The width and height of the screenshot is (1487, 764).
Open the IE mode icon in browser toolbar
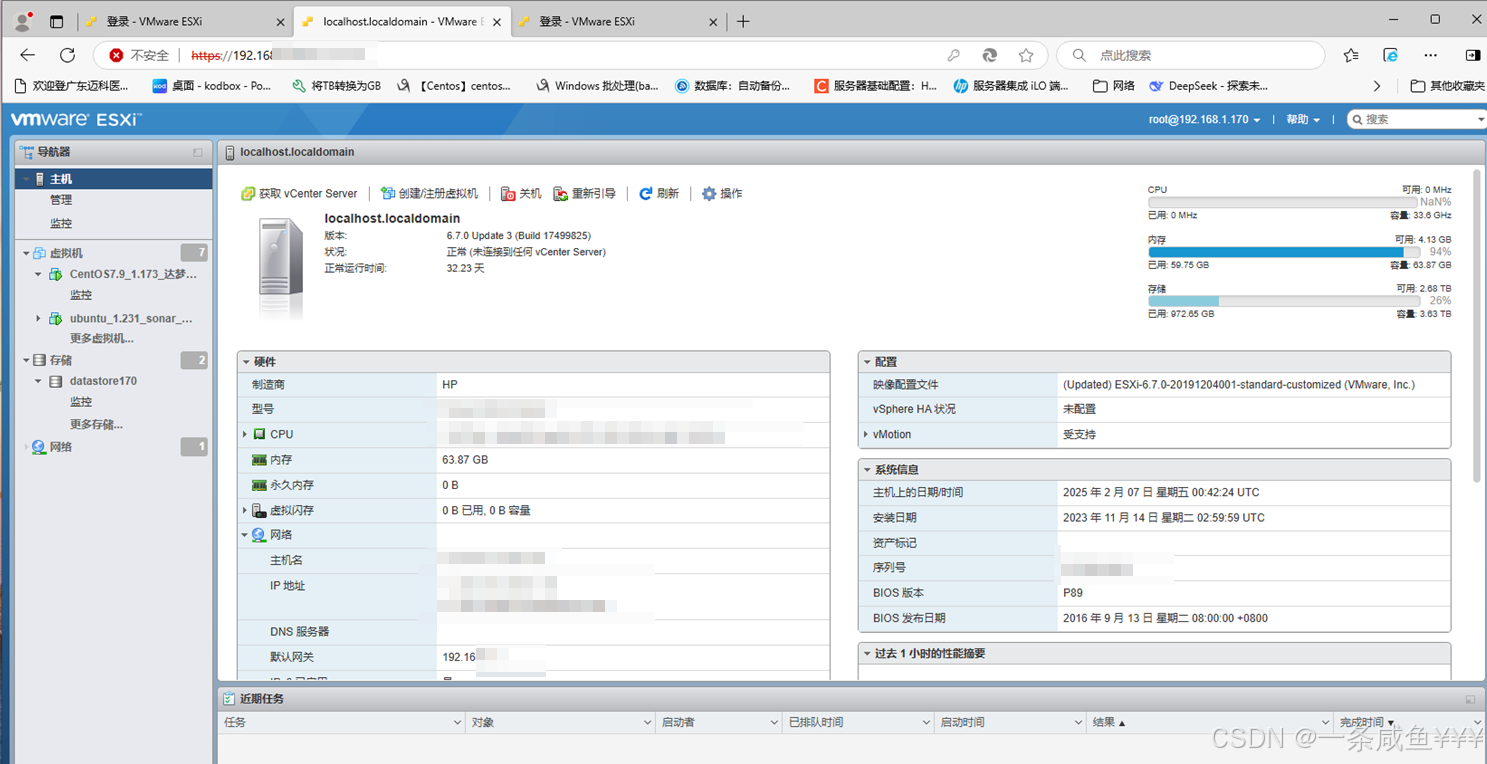pyautogui.click(x=1390, y=55)
